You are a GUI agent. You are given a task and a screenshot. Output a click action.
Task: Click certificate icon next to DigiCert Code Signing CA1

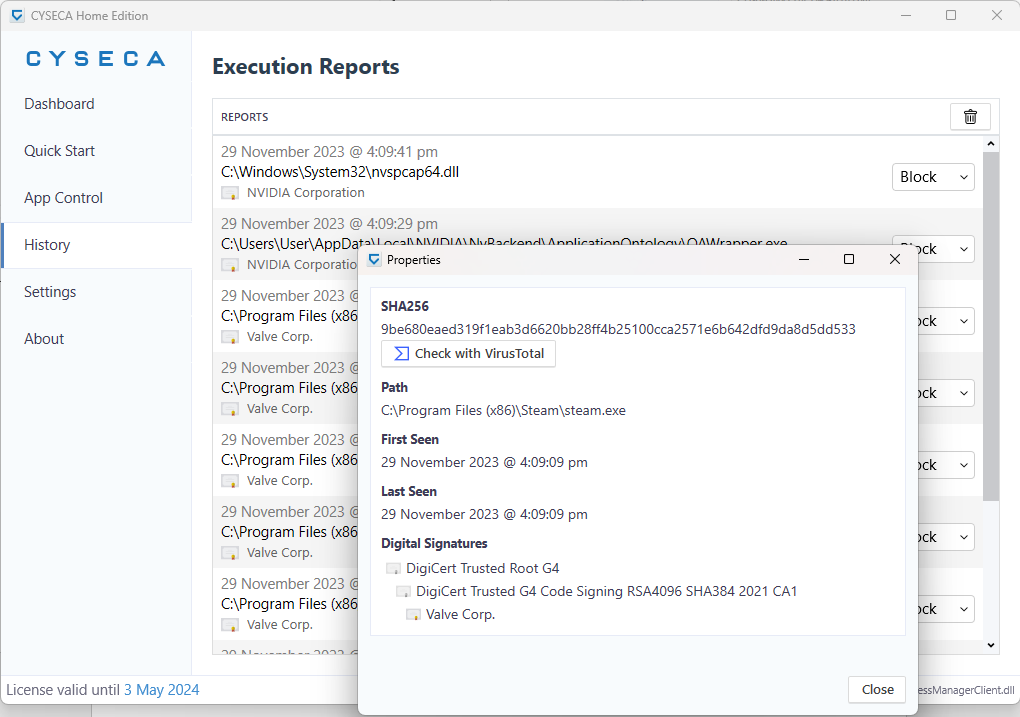click(403, 591)
